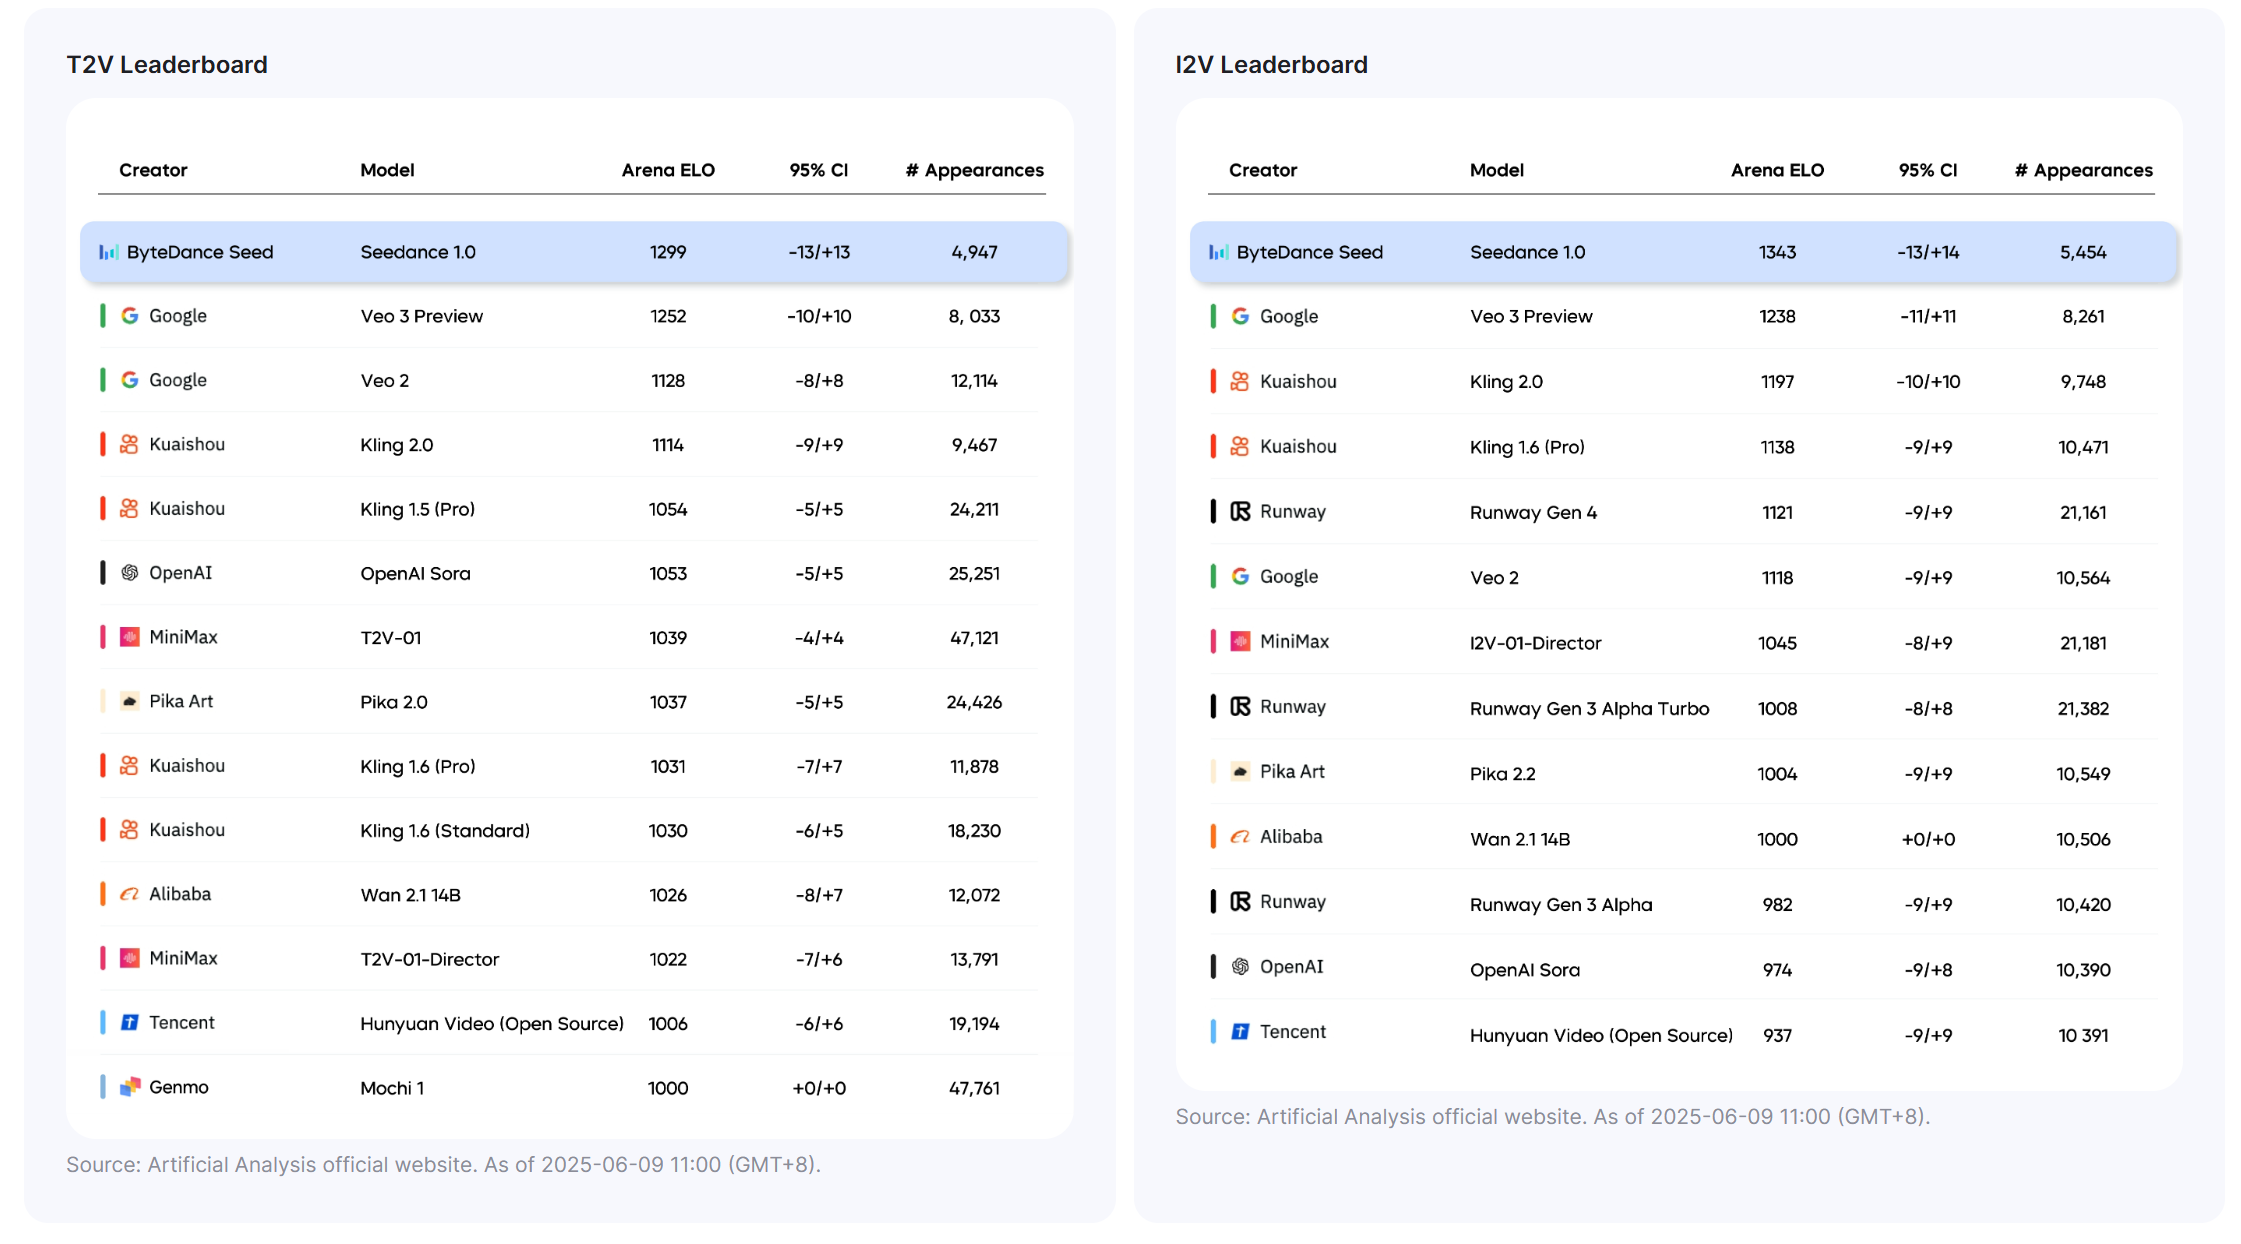2241x1244 pixels.
Task: Click the Google logo beside Veo 3 Preview in I2V
Action: pos(1240,316)
